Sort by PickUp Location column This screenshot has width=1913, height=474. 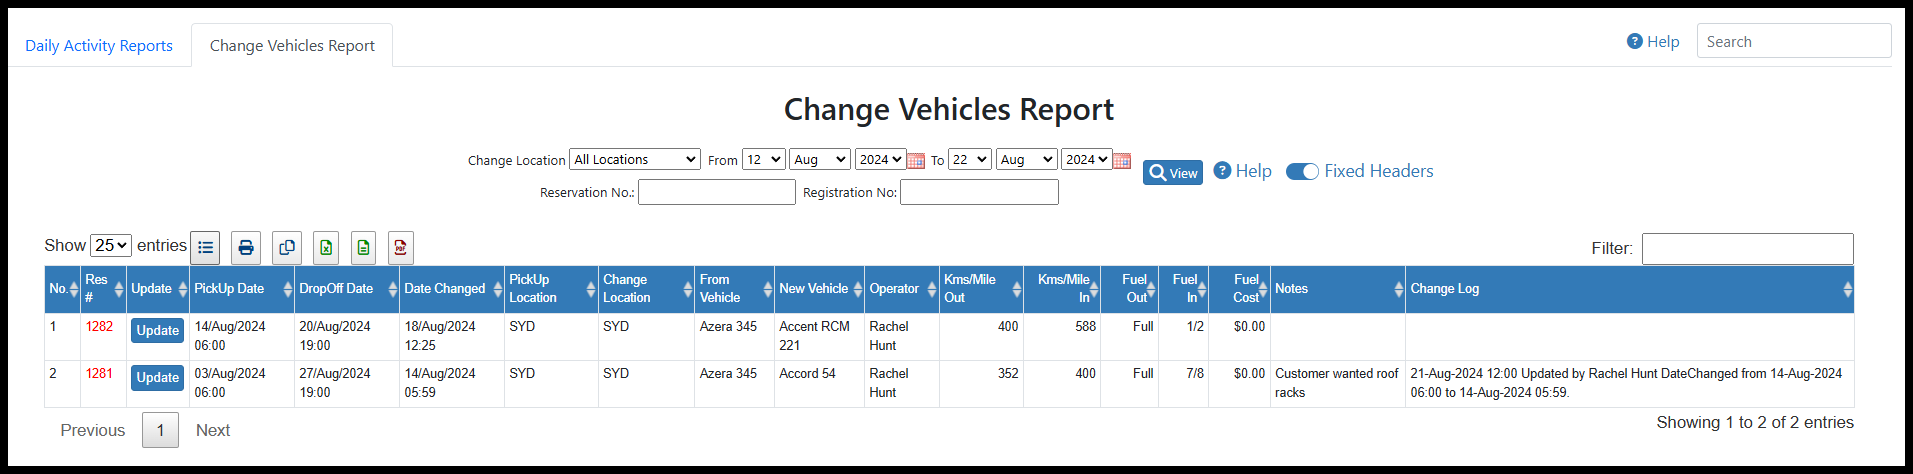(x=551, y=289)
